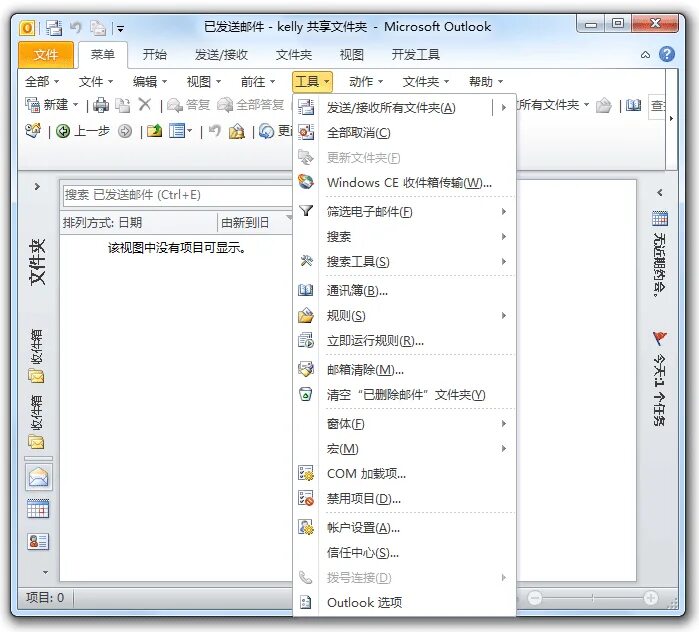
Task: Customize Quick Access Toolbar dropdown arrow
Action: click(120, 29)
